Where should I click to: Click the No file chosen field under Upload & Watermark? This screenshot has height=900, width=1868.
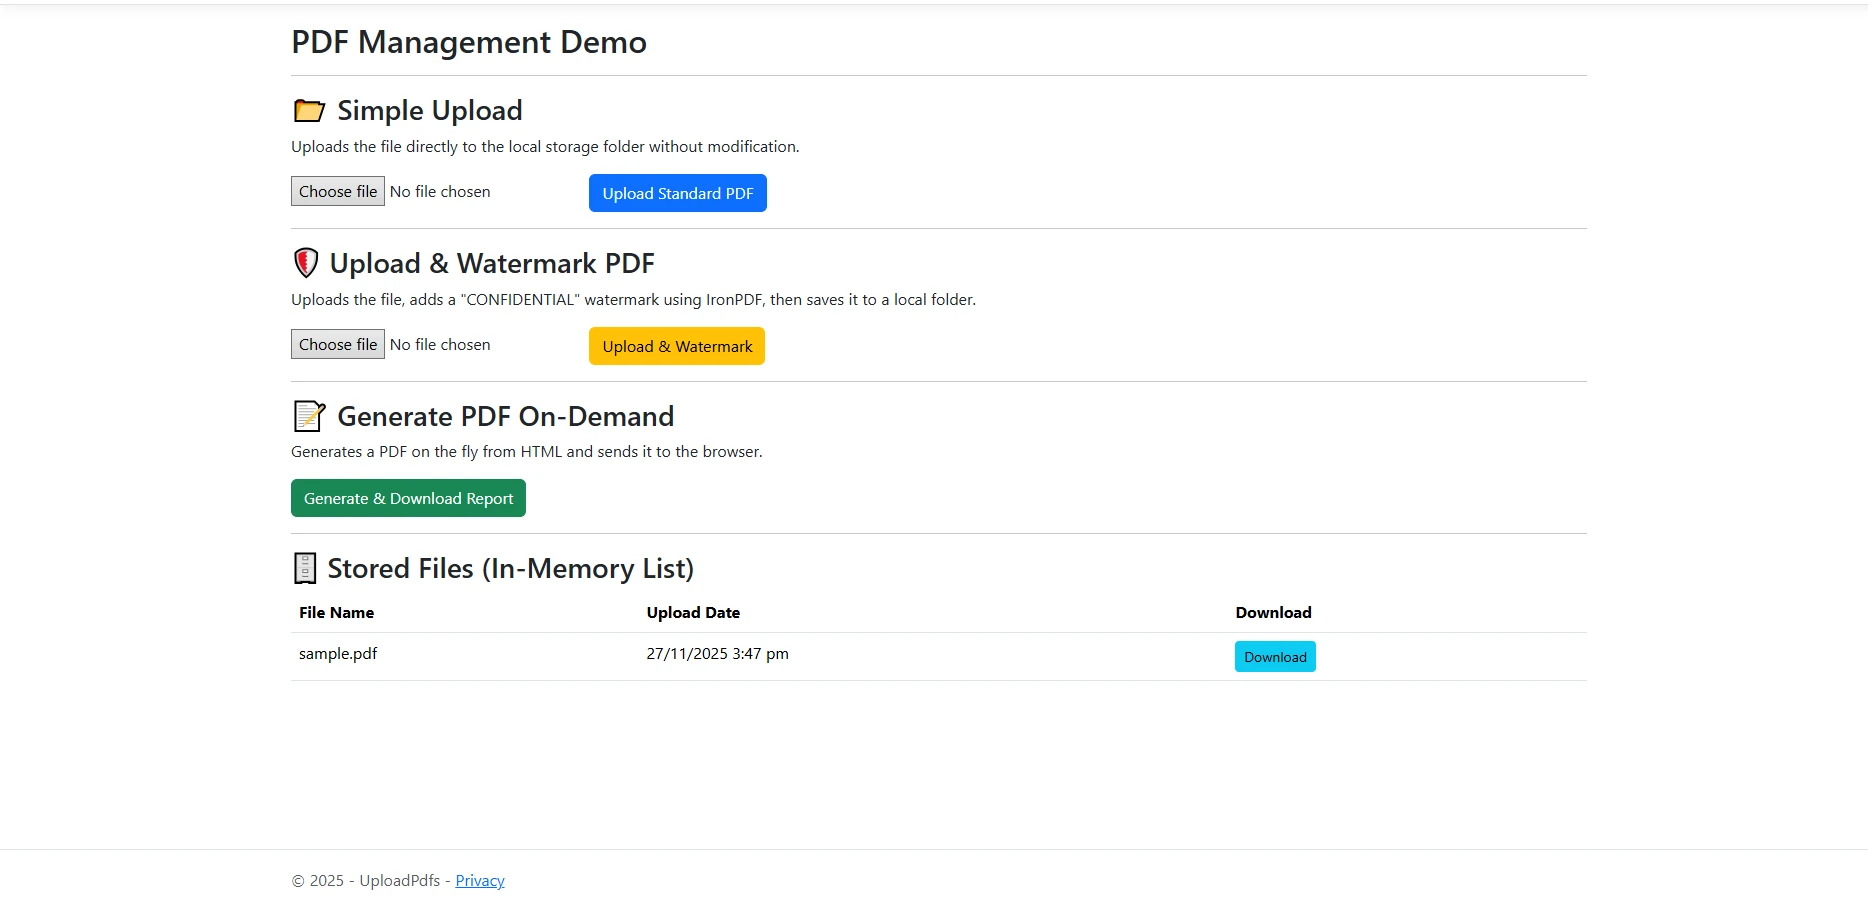(440, 344)
